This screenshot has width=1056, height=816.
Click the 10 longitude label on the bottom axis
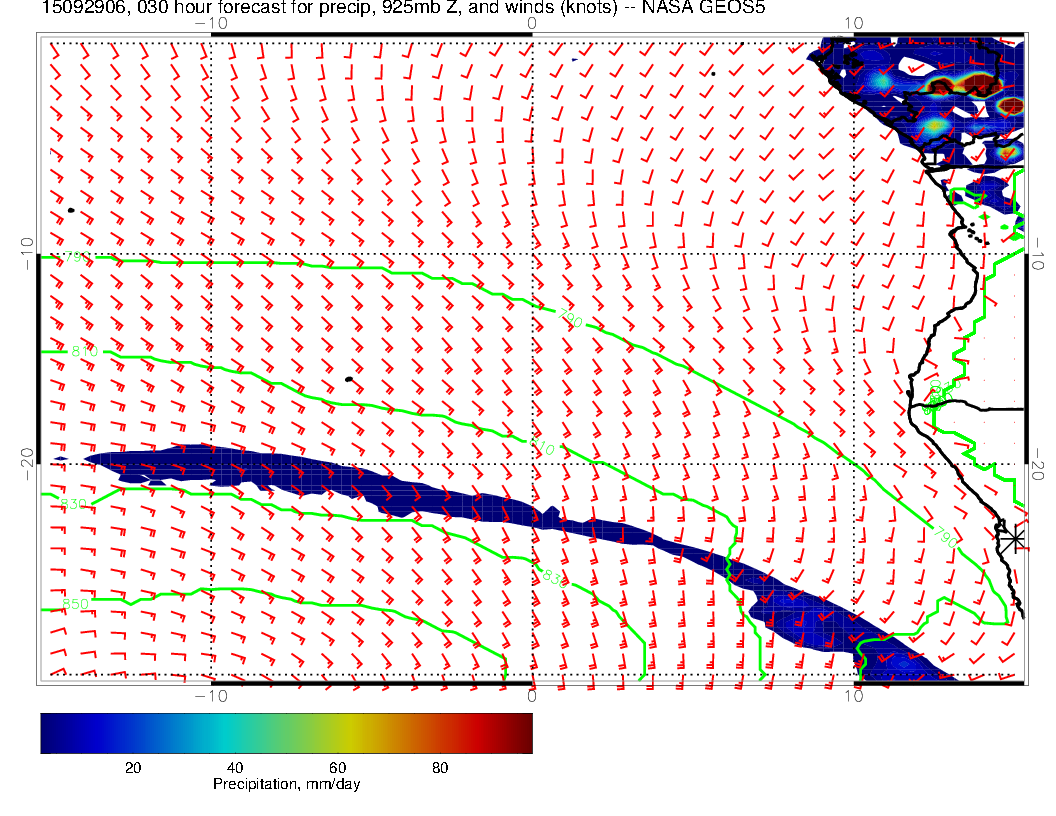coord(853,696)
